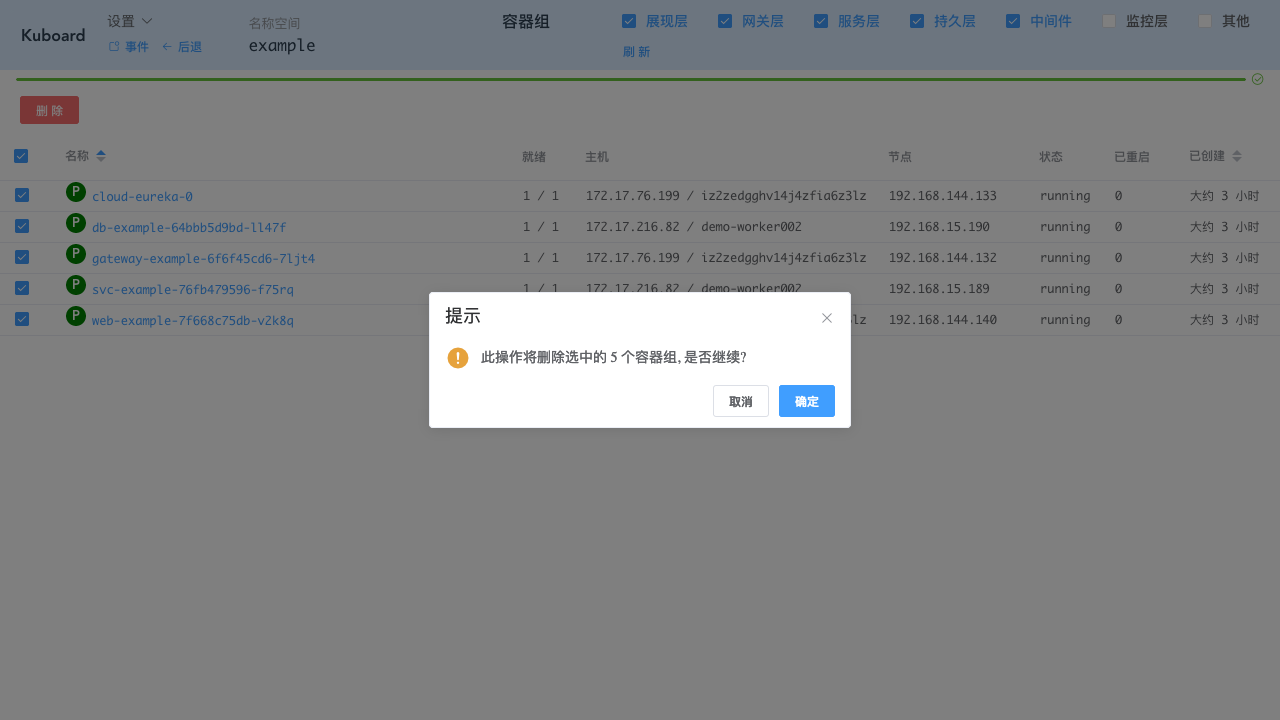
Task: Click the external-link icon beside 事件
Action: pos(113,46)
